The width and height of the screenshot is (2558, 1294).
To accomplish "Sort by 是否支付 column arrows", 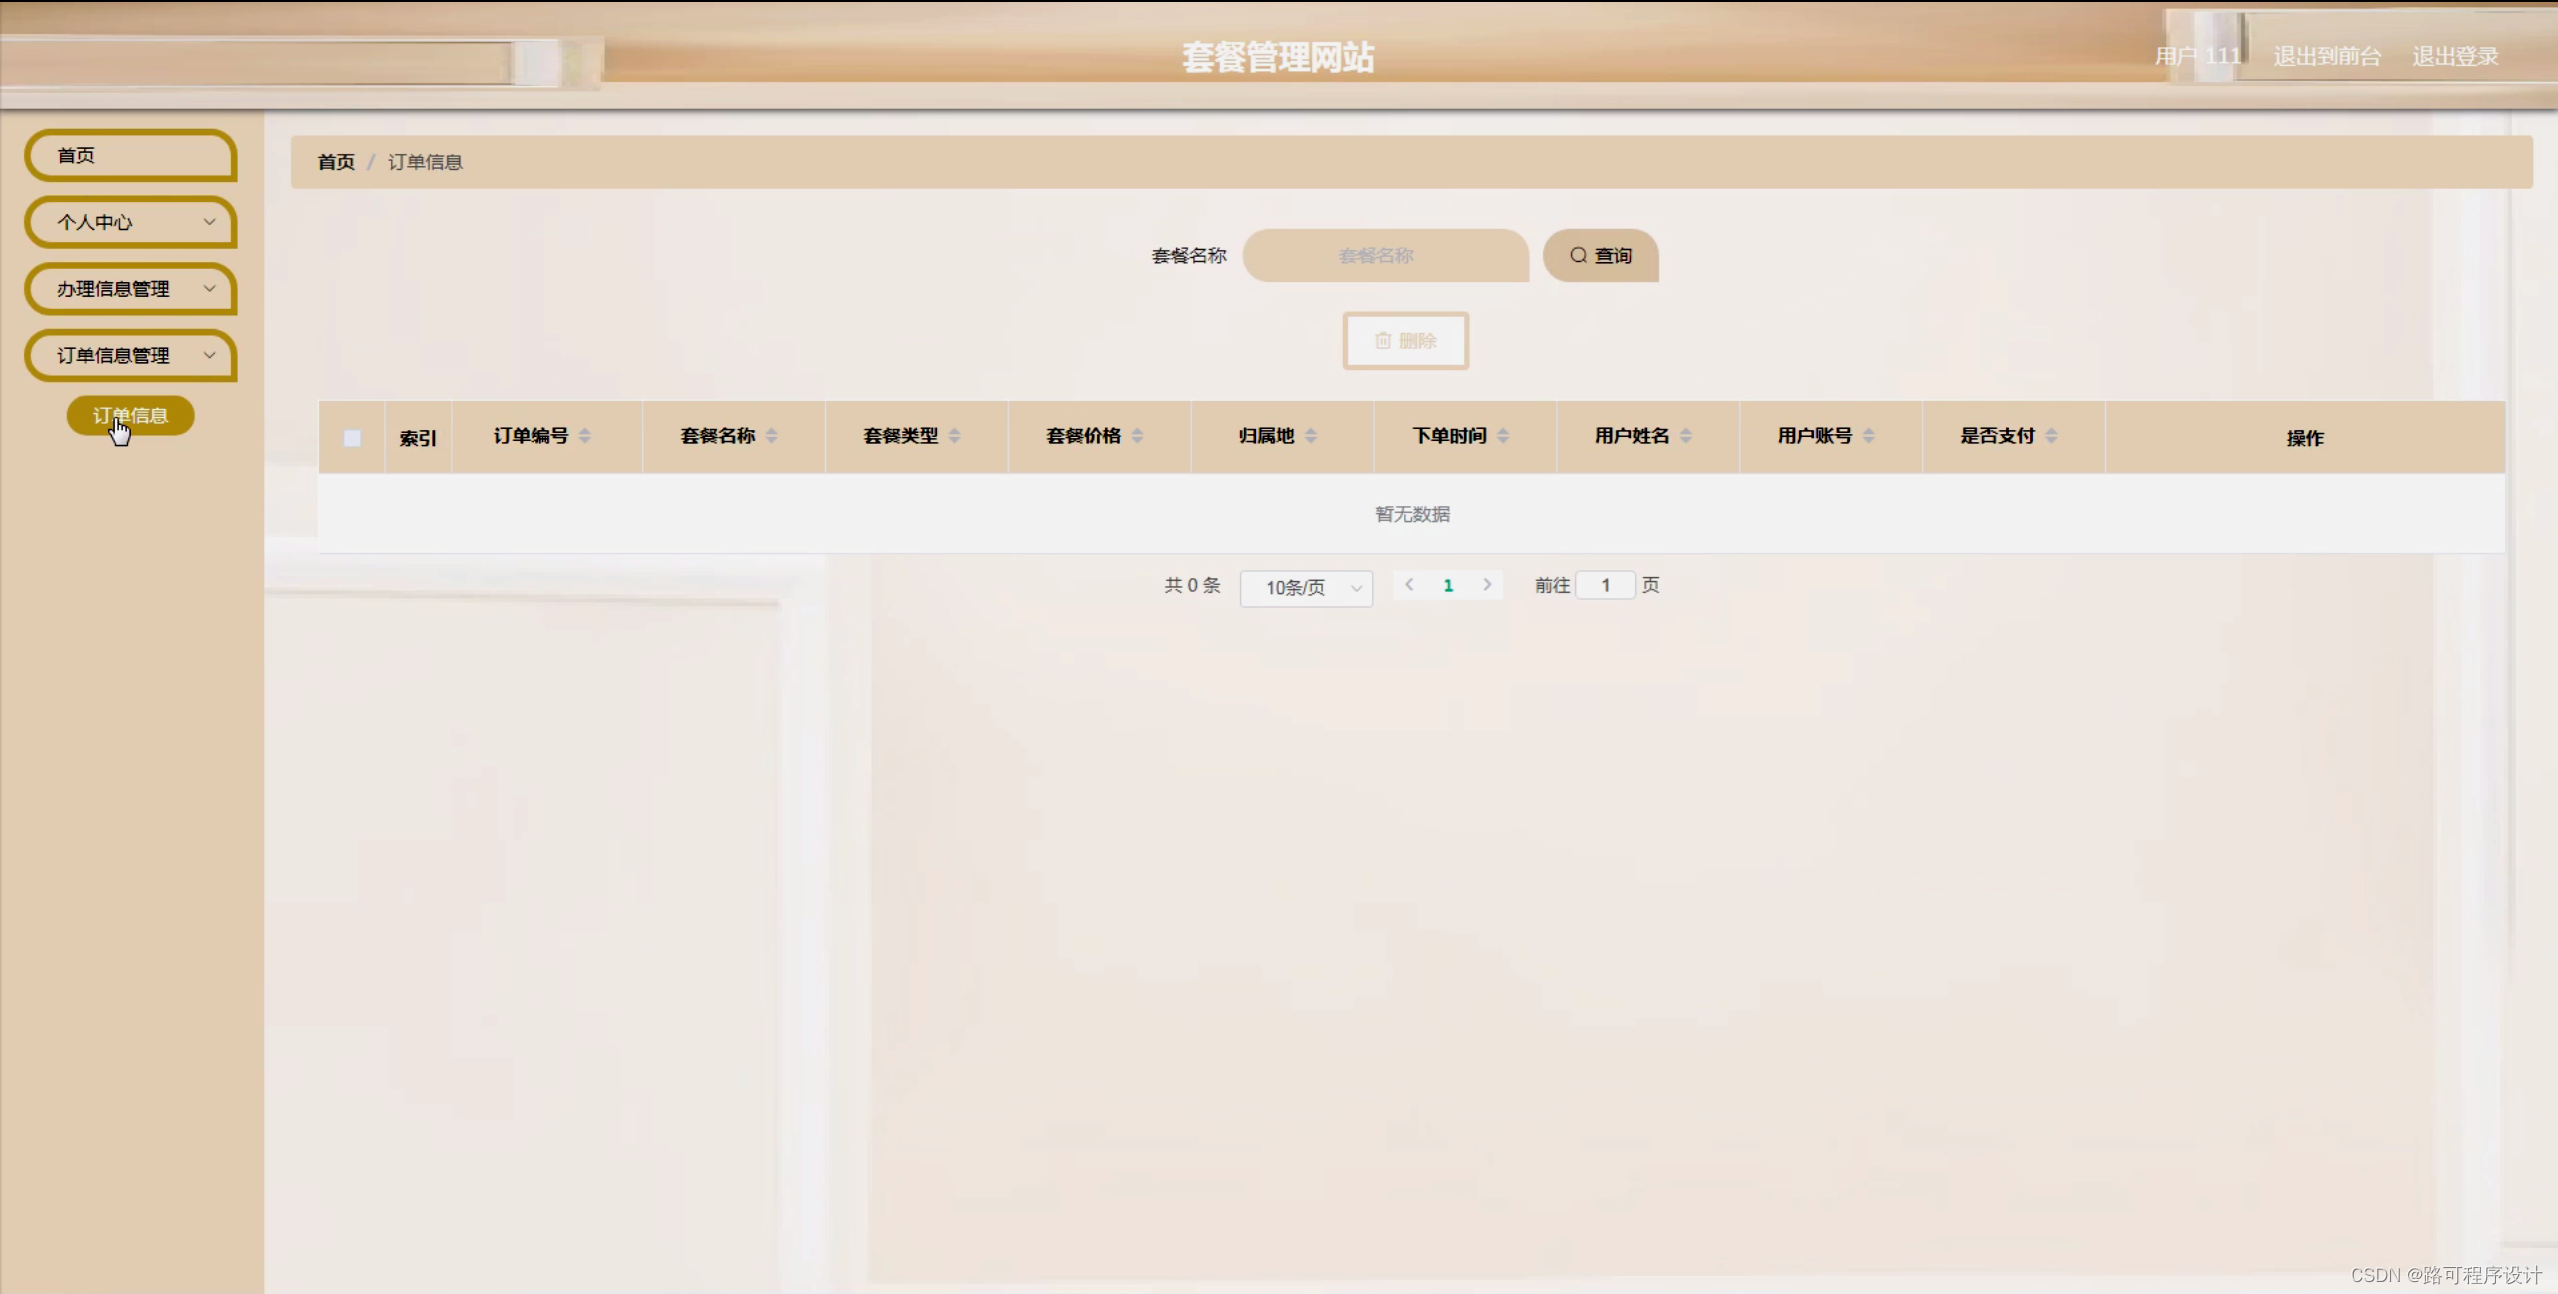I will 2051,436.
